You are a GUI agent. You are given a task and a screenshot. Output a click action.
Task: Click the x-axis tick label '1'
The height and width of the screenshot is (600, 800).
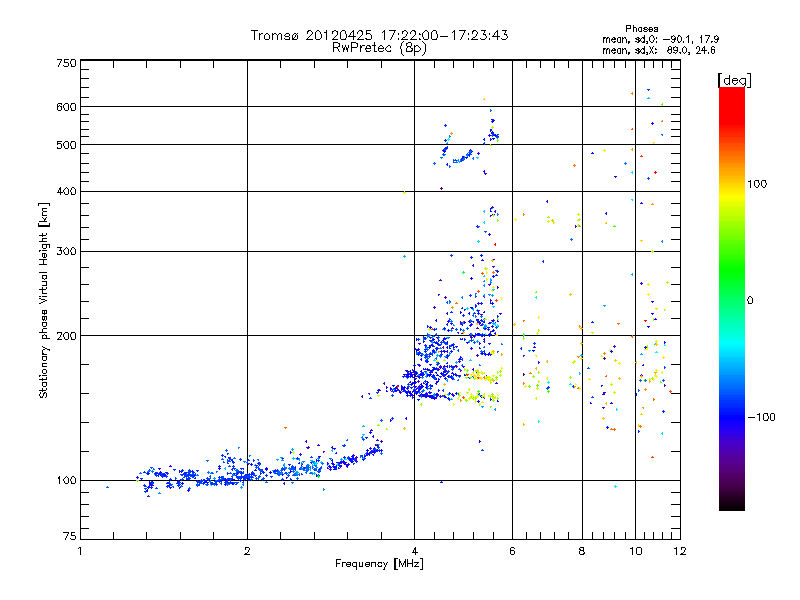[80, 551]
